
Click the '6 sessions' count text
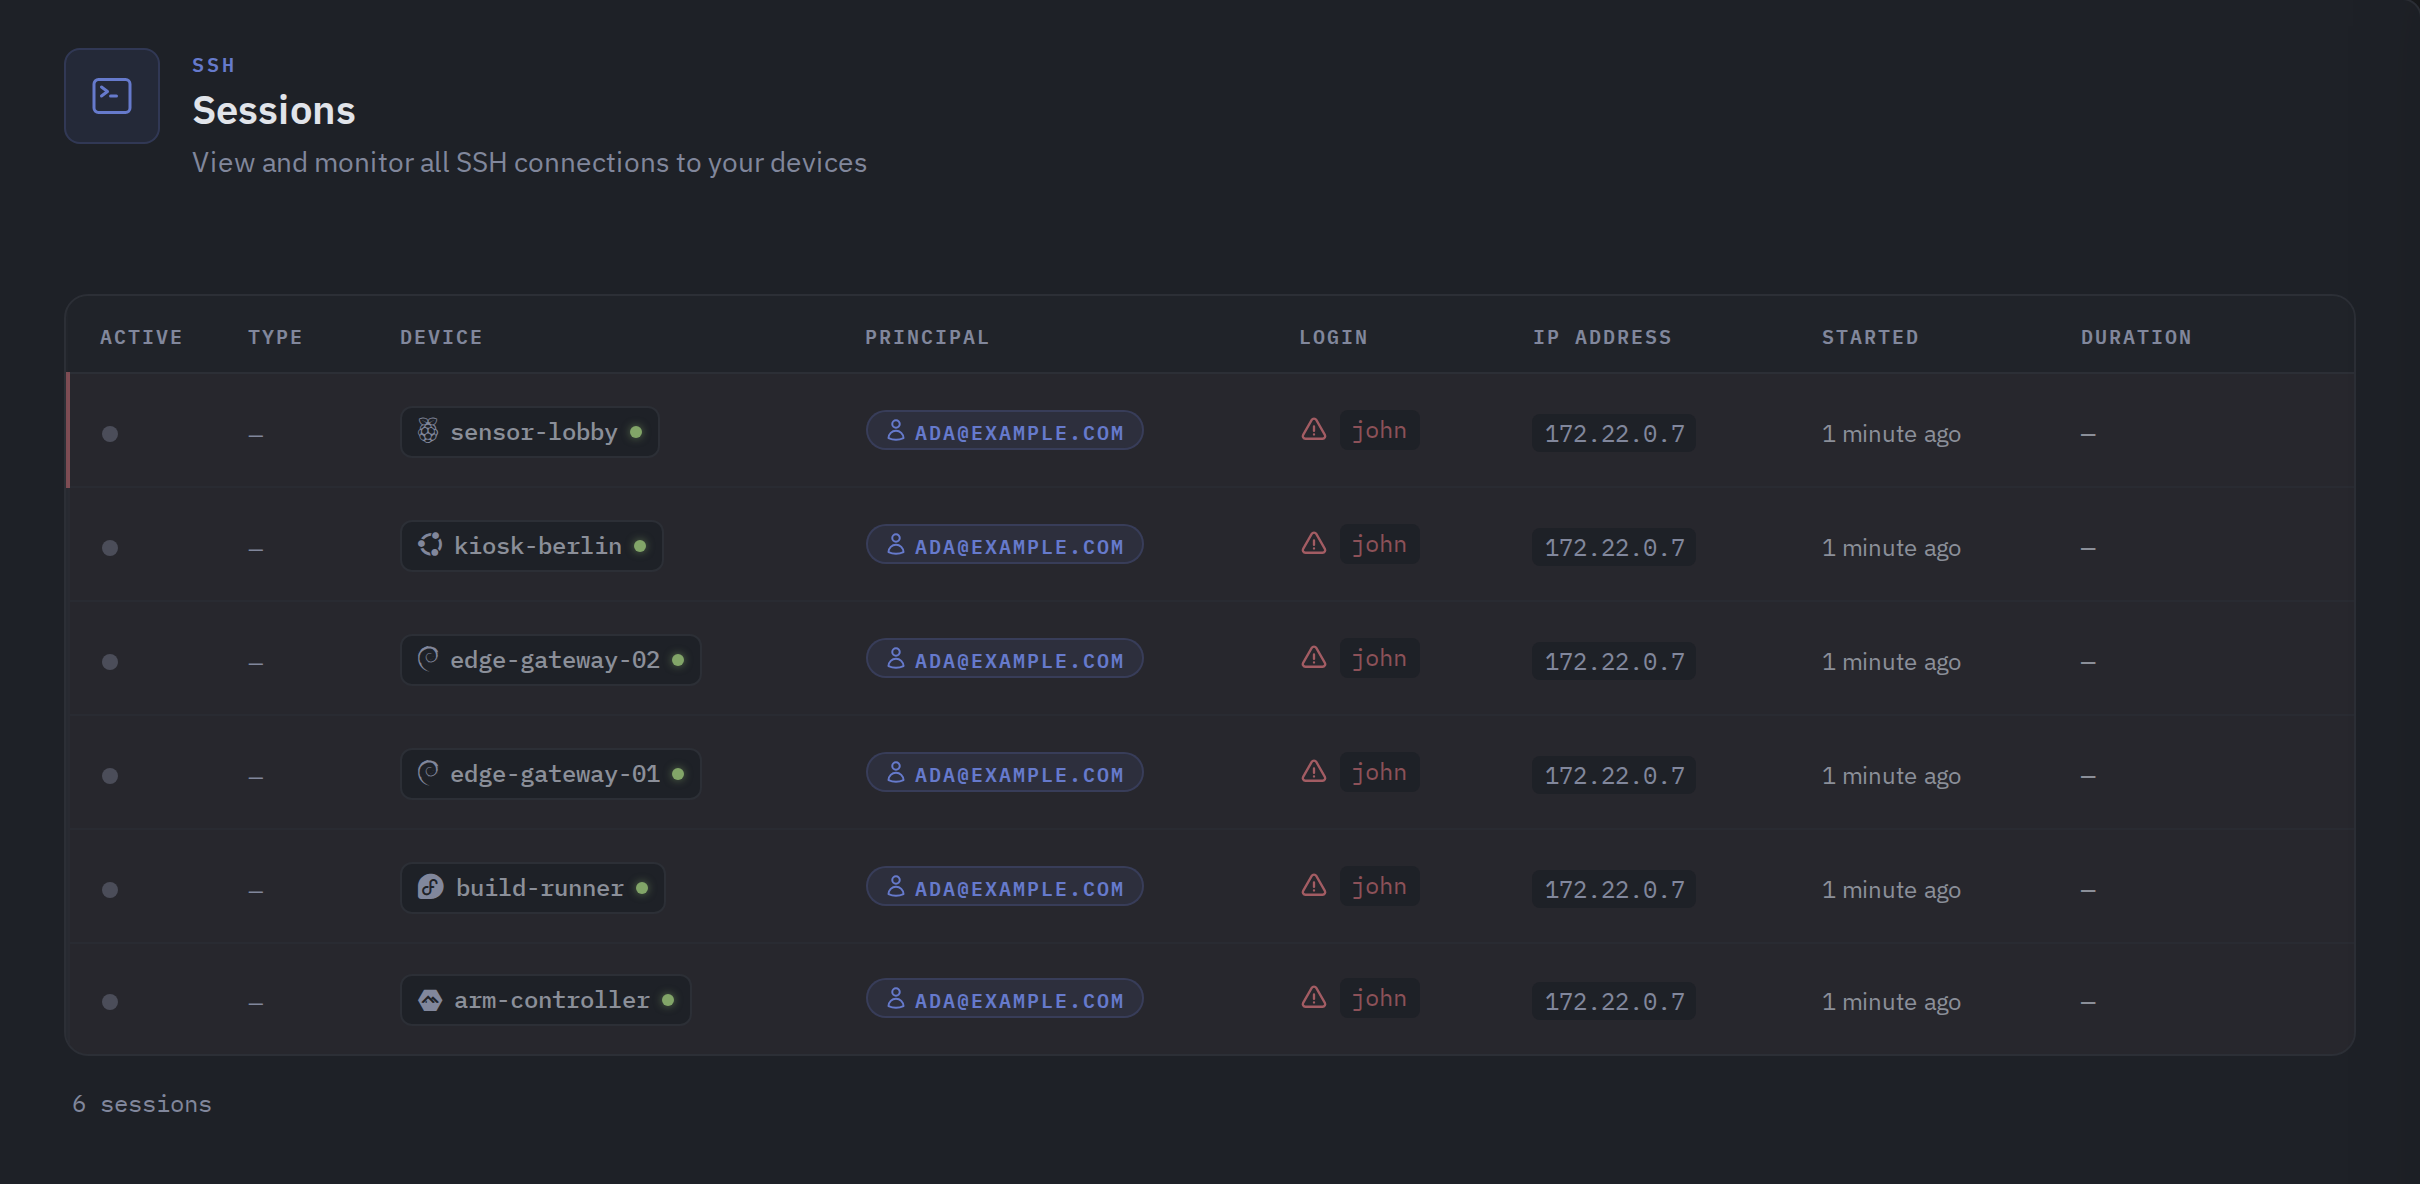tap(142, 1104)
